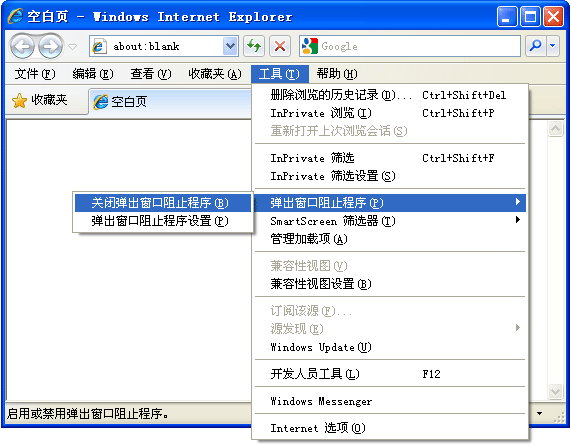
Task: Click the Back navigation arrow button
Action: pos(23,46)
